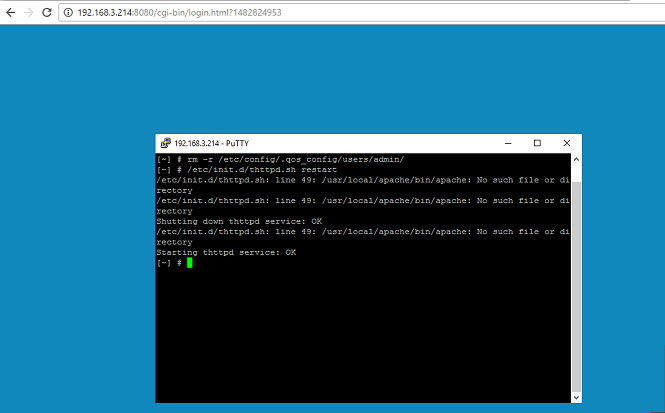Focus the address bar URL text
This screenshot has height=413, width=665.
pos(179,13)
